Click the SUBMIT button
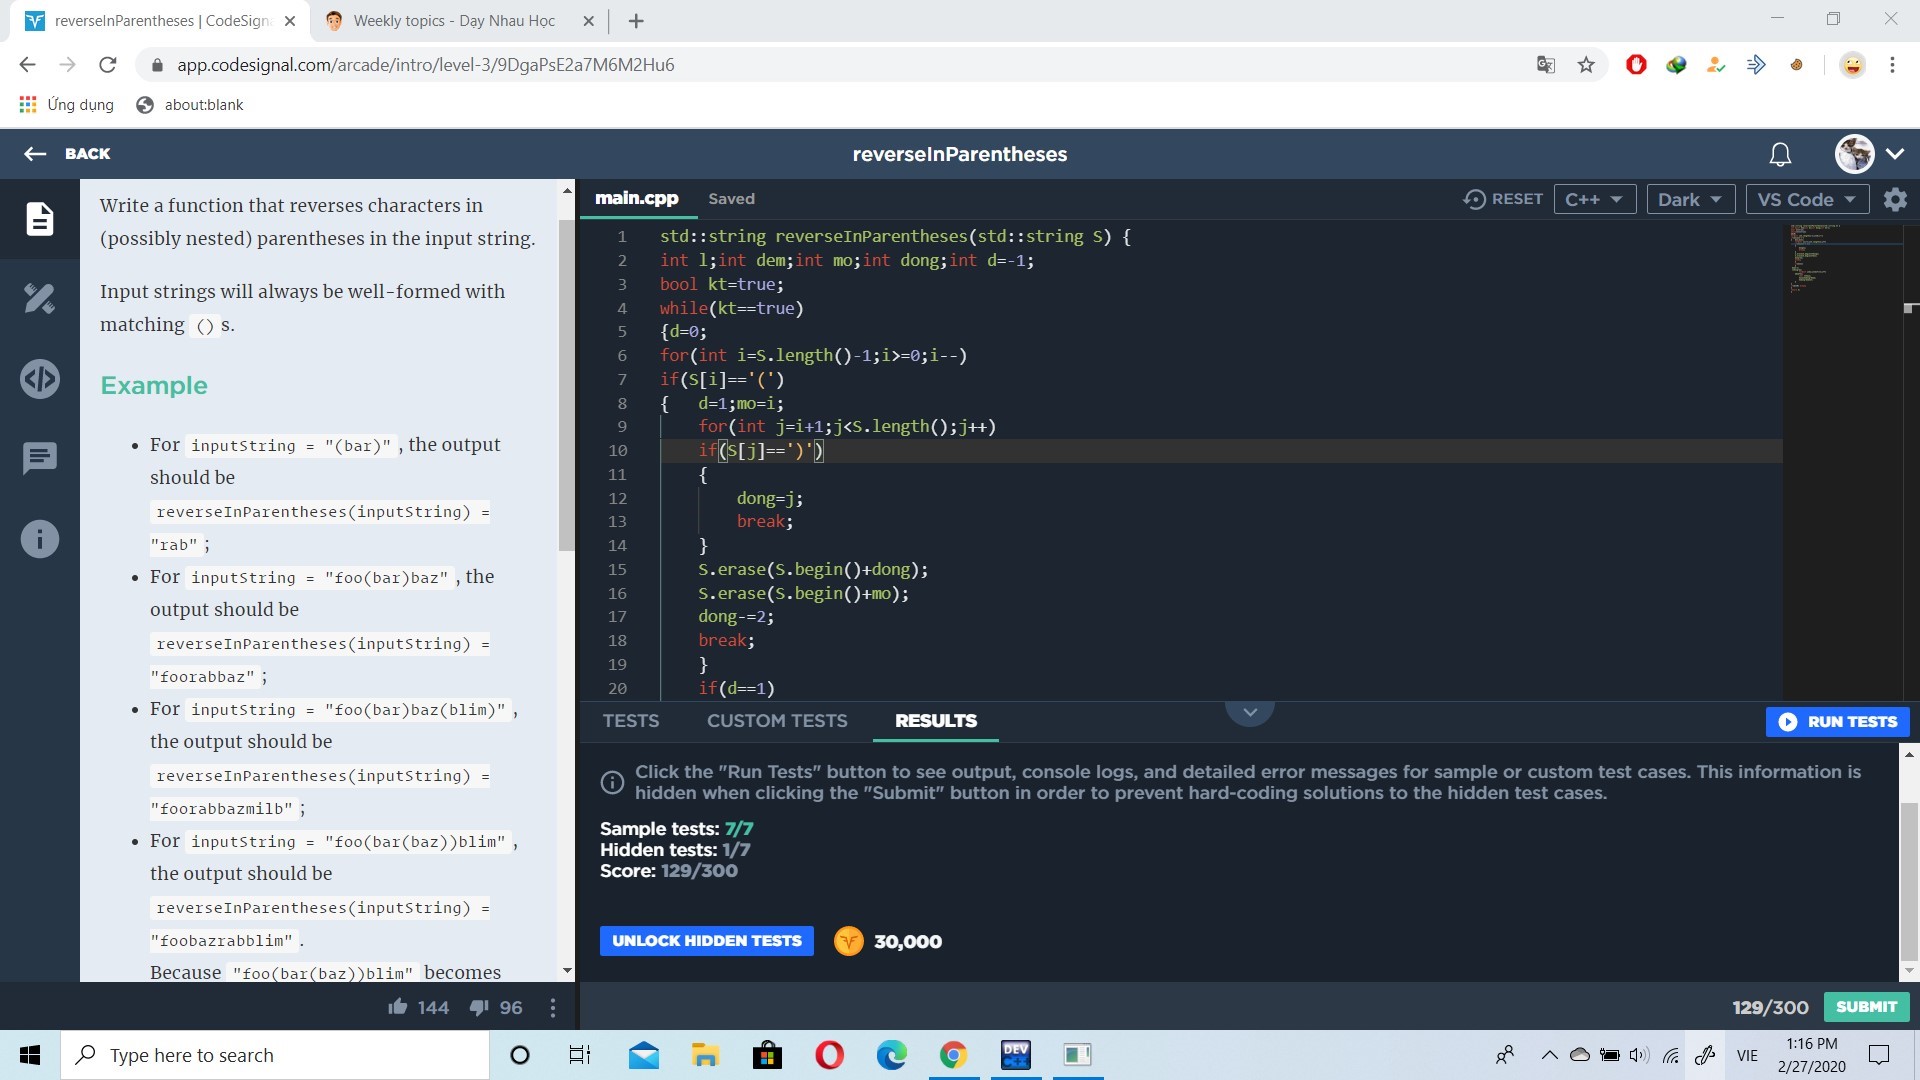Viewport: 1920px width, 1080px height. pos(1866,1007)
